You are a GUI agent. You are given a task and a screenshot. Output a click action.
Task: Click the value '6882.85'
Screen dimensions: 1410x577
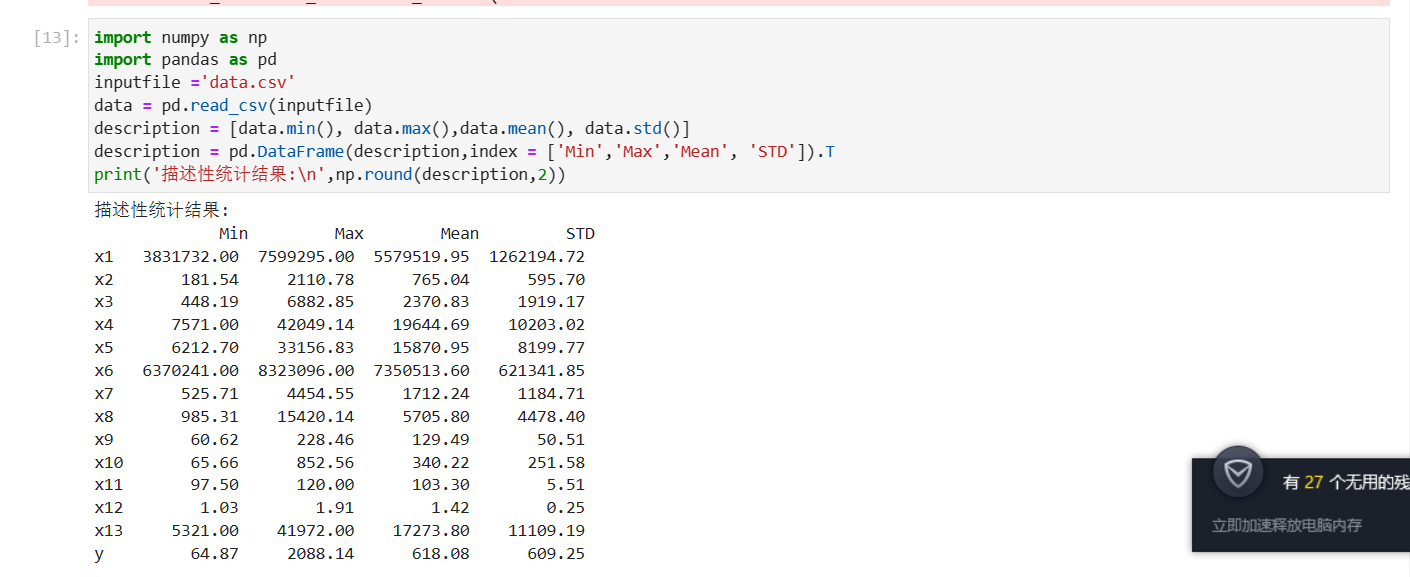[320, 302]
